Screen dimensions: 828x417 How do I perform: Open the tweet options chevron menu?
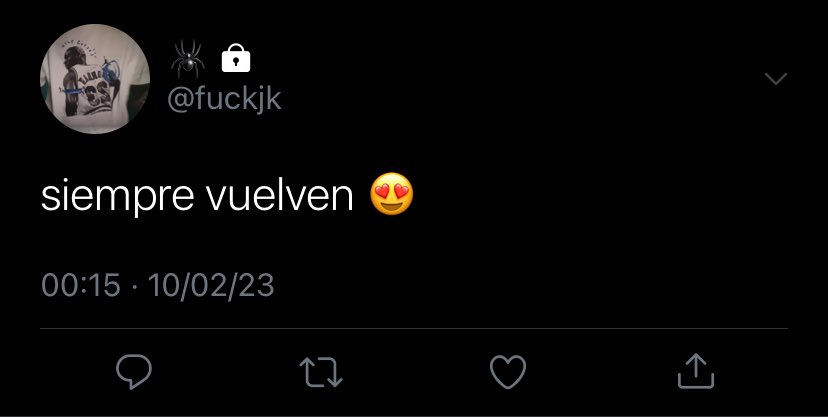coord(776,79)
